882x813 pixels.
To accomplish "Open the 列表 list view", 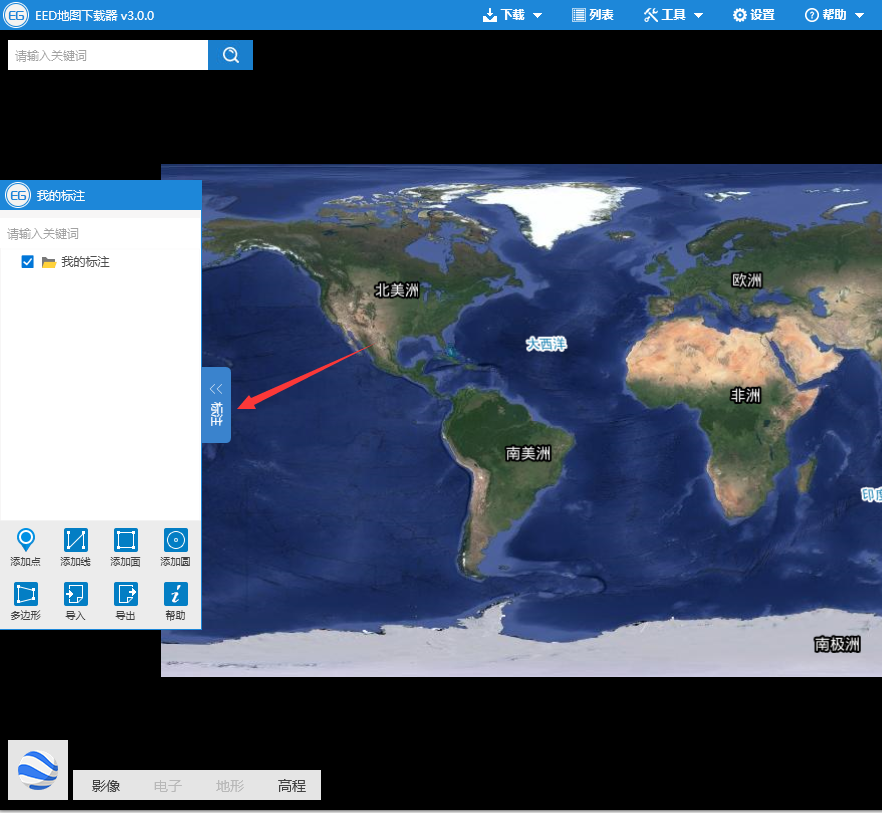I will [x=593, y=15].
